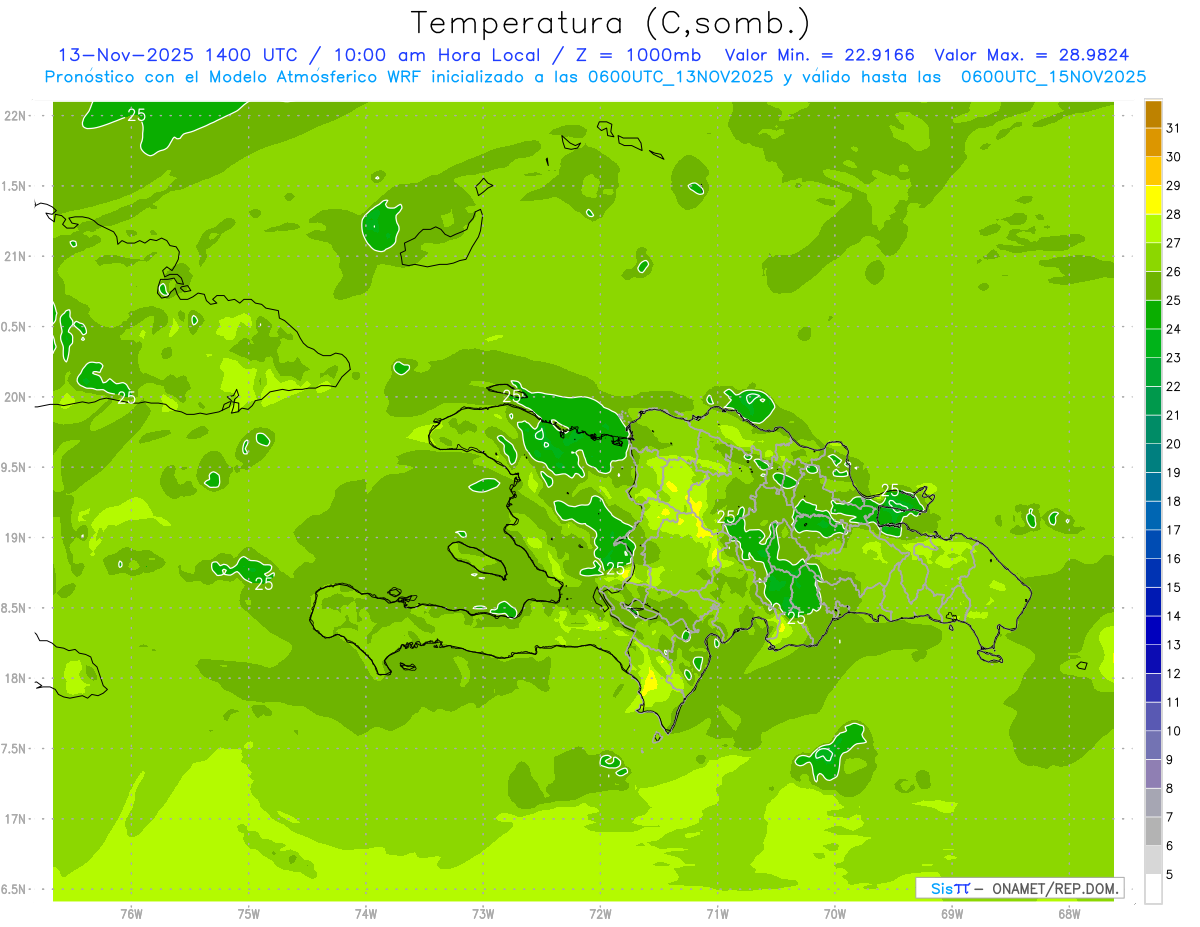Click the Valor Max. = 28.9824 text
Screen dimensions: 1200x927
(x=1032, y=56)
